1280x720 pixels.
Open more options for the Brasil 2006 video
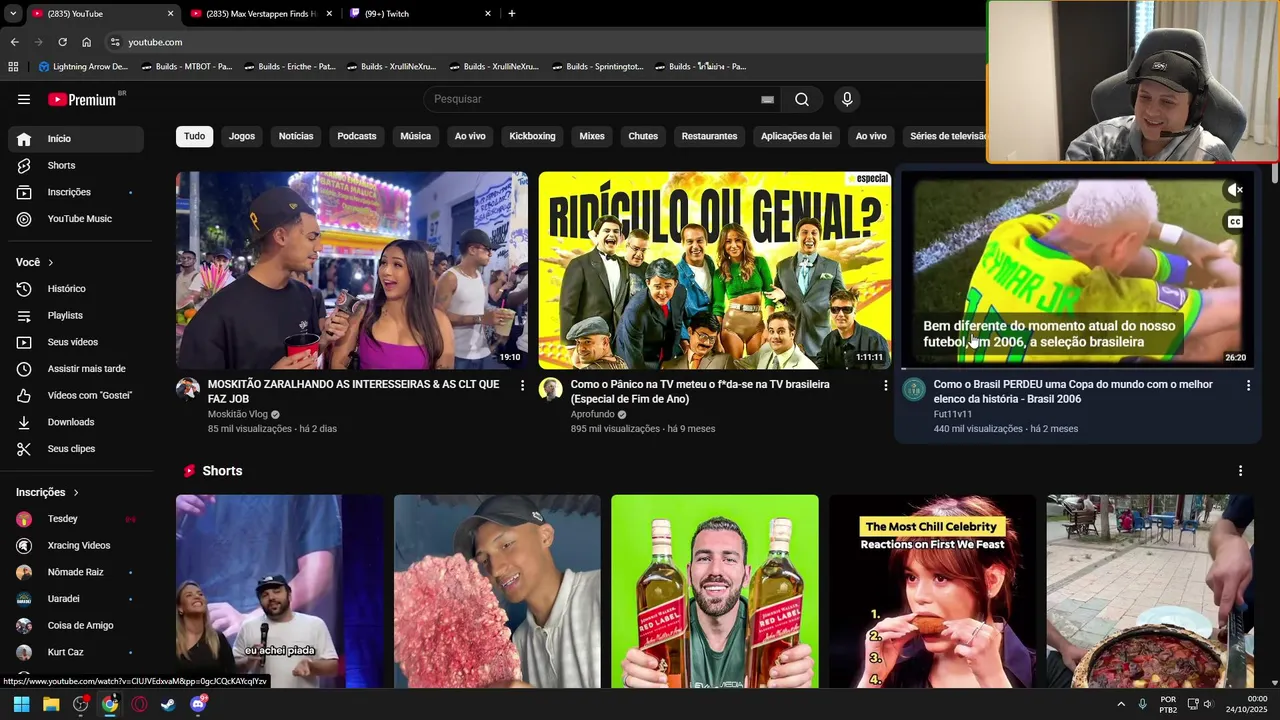pyautogui.click(x=1248, y=385)
